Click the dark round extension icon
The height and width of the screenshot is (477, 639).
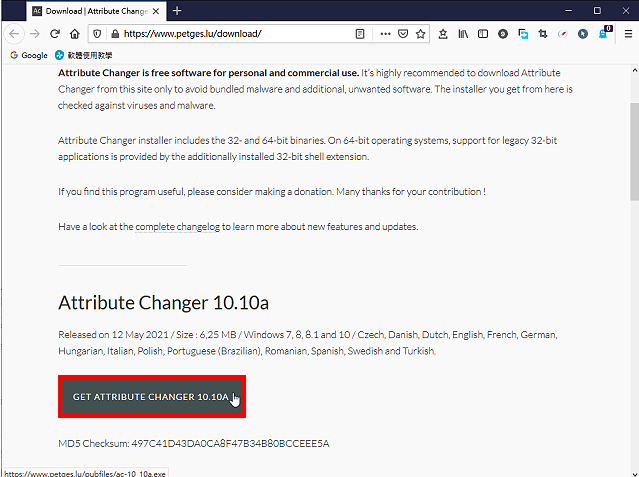(503, 34)
